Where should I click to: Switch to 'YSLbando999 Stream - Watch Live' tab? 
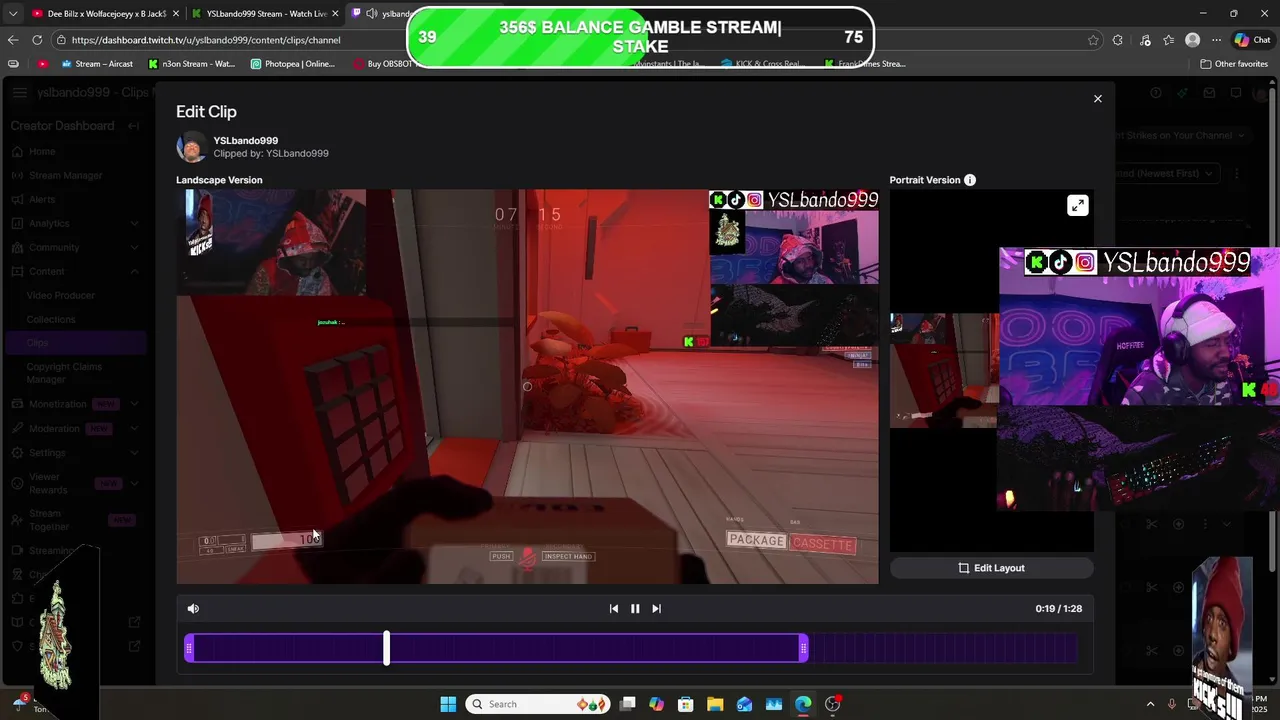(x=266, y=13)
